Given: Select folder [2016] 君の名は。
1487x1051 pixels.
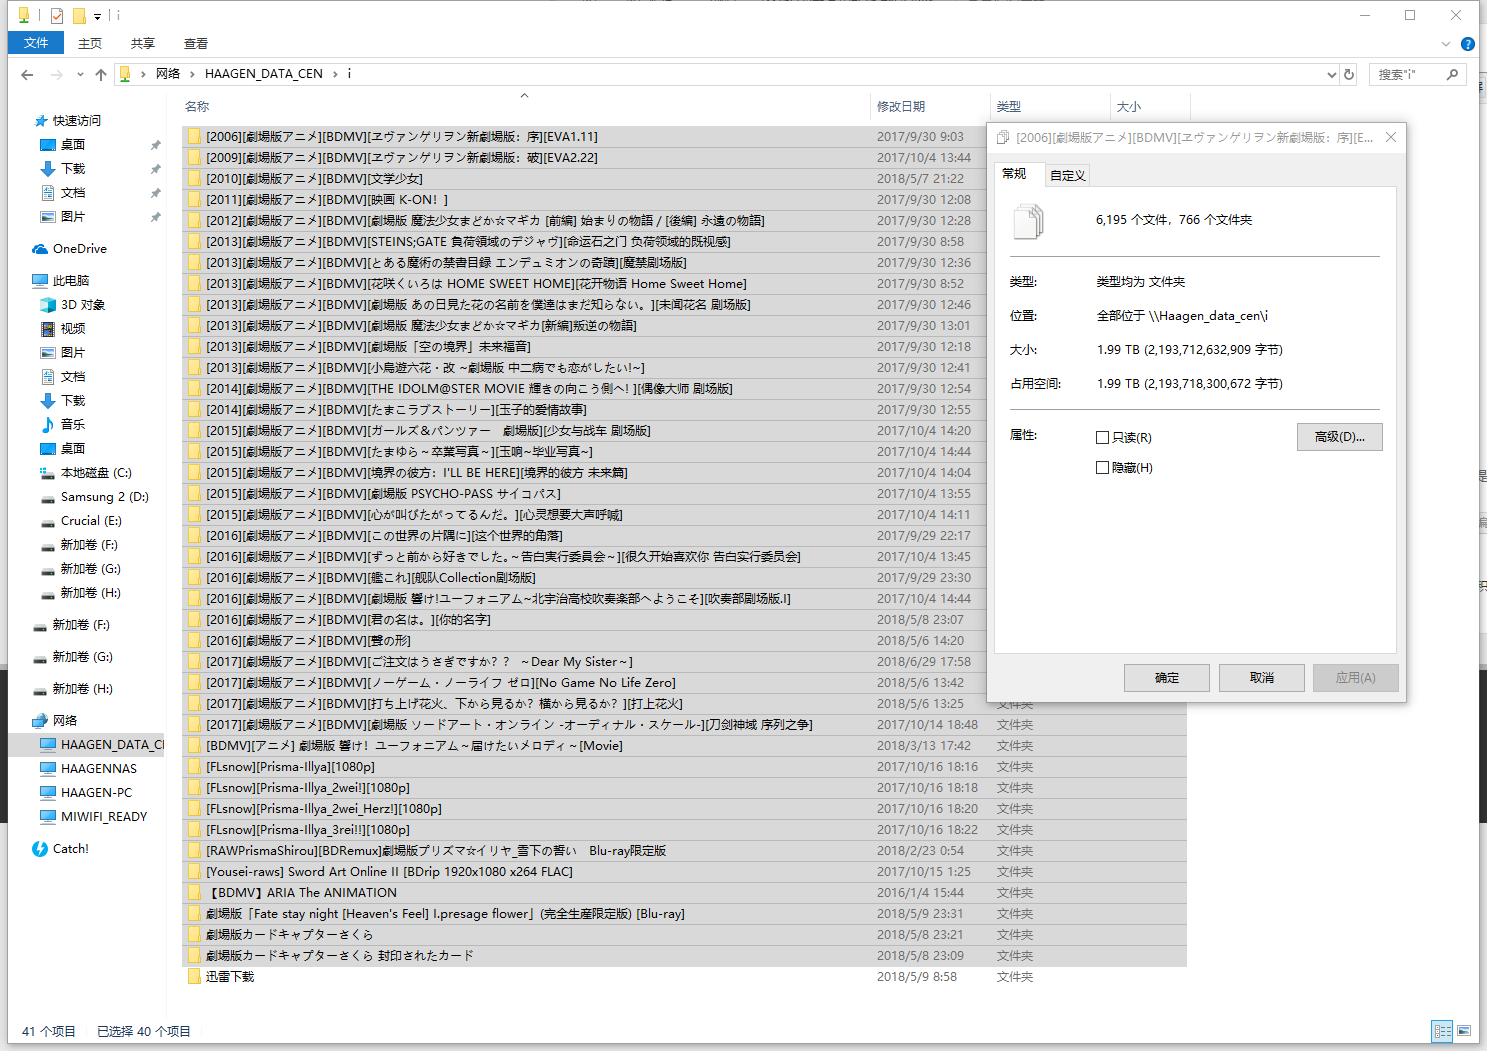Looking at the screenshot, I should point(348,619).
